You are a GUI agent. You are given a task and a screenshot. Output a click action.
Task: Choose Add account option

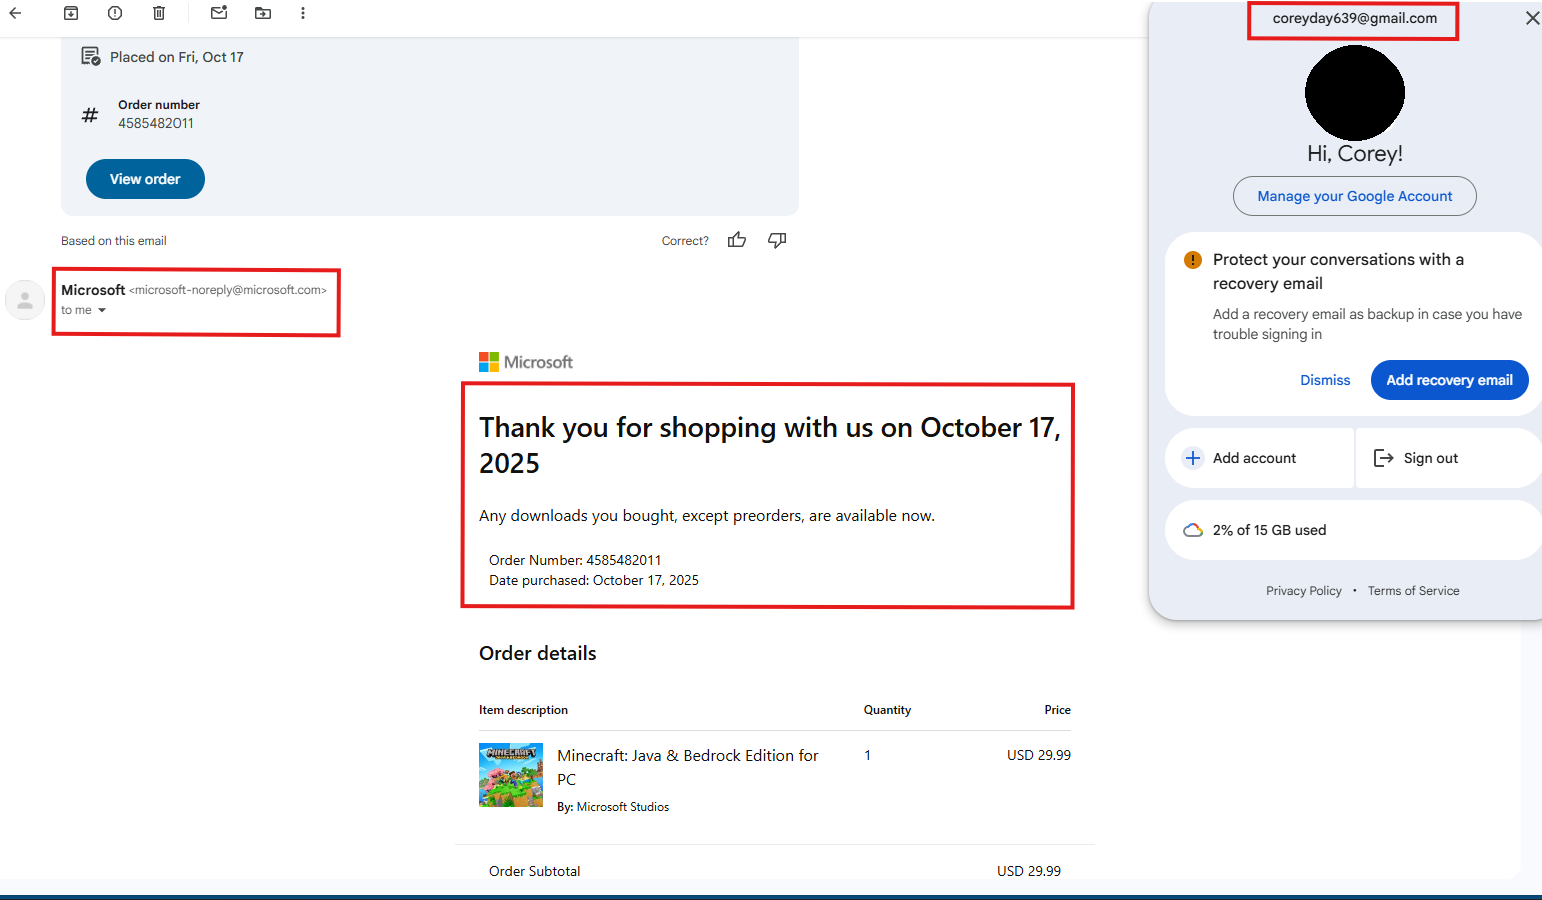[1259, 458]
